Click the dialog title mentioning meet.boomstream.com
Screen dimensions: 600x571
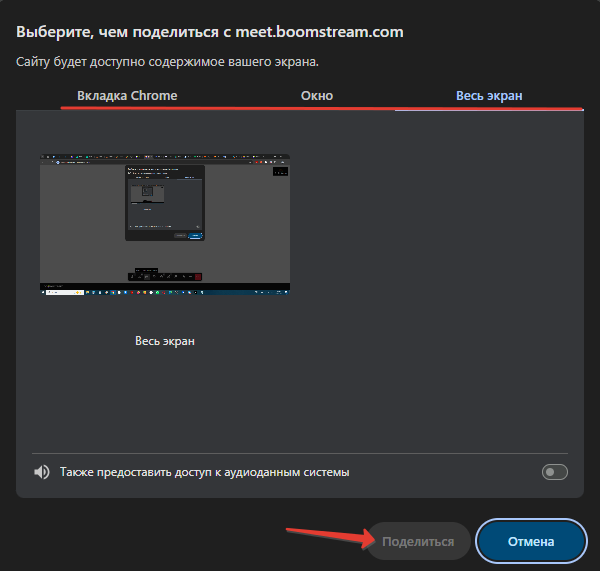[x=210, y=32]
